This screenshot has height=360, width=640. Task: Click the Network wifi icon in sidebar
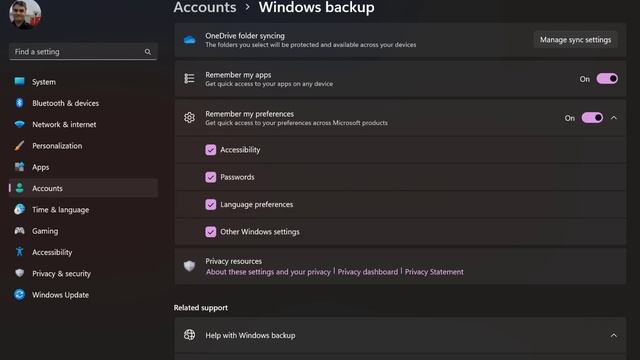tap(19, 124)
